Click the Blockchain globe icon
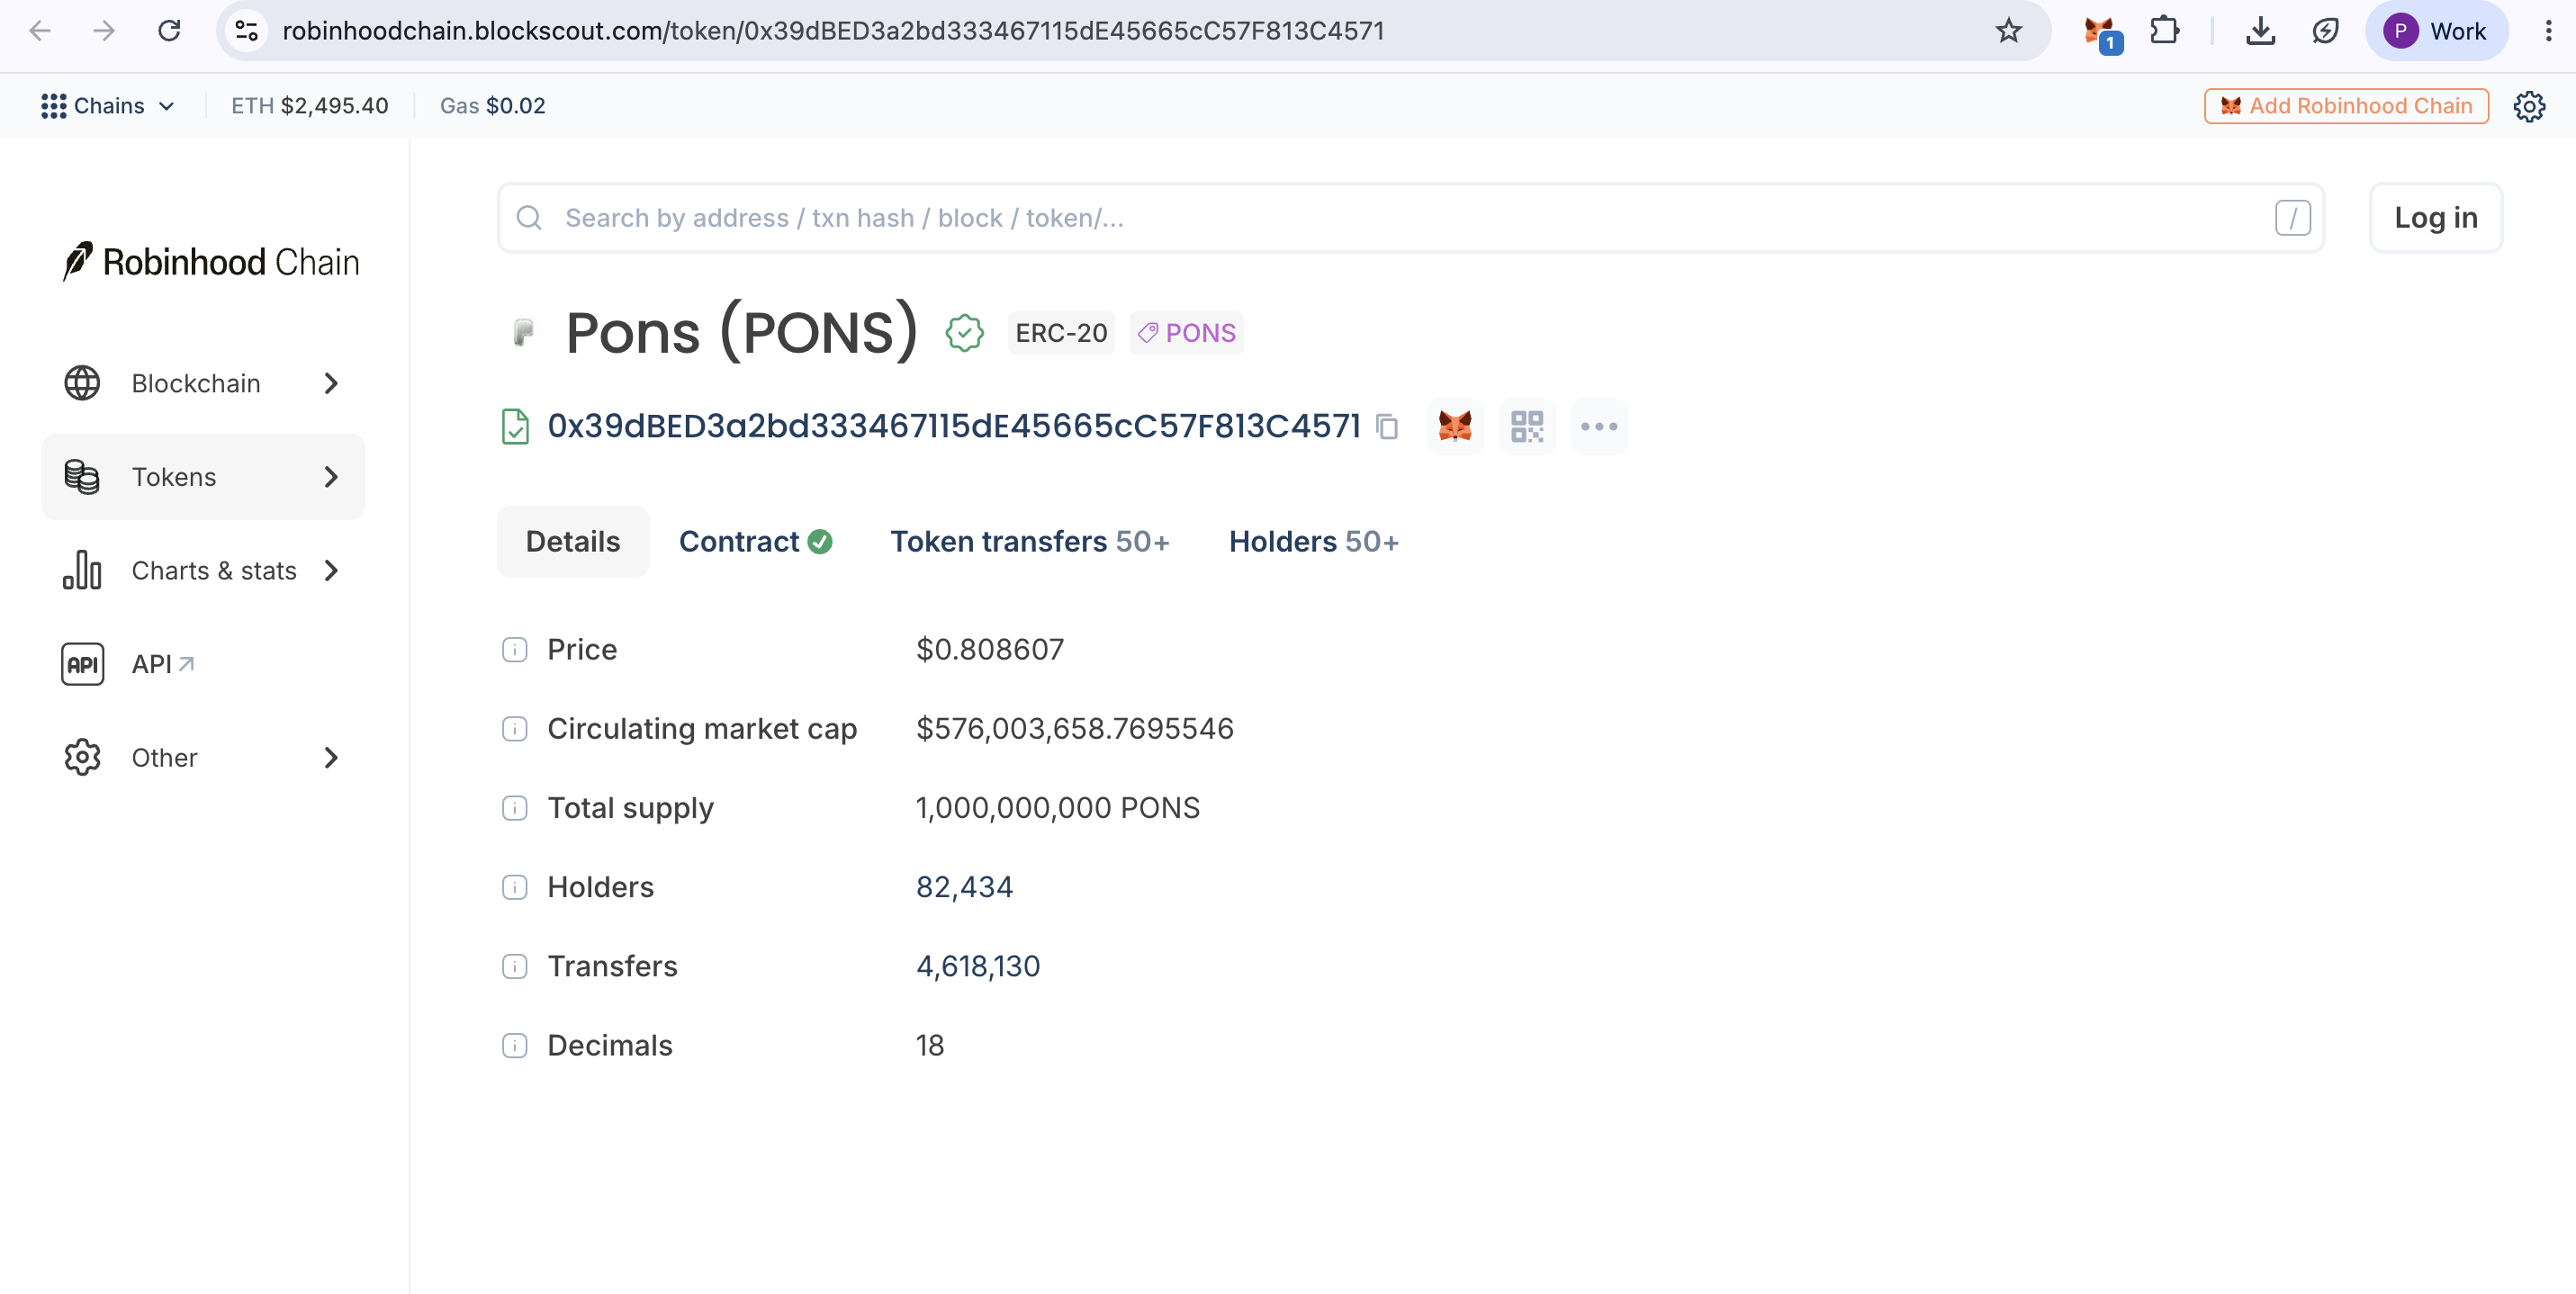This screenshot has width=2576, height=1294. tap(82, 383)
